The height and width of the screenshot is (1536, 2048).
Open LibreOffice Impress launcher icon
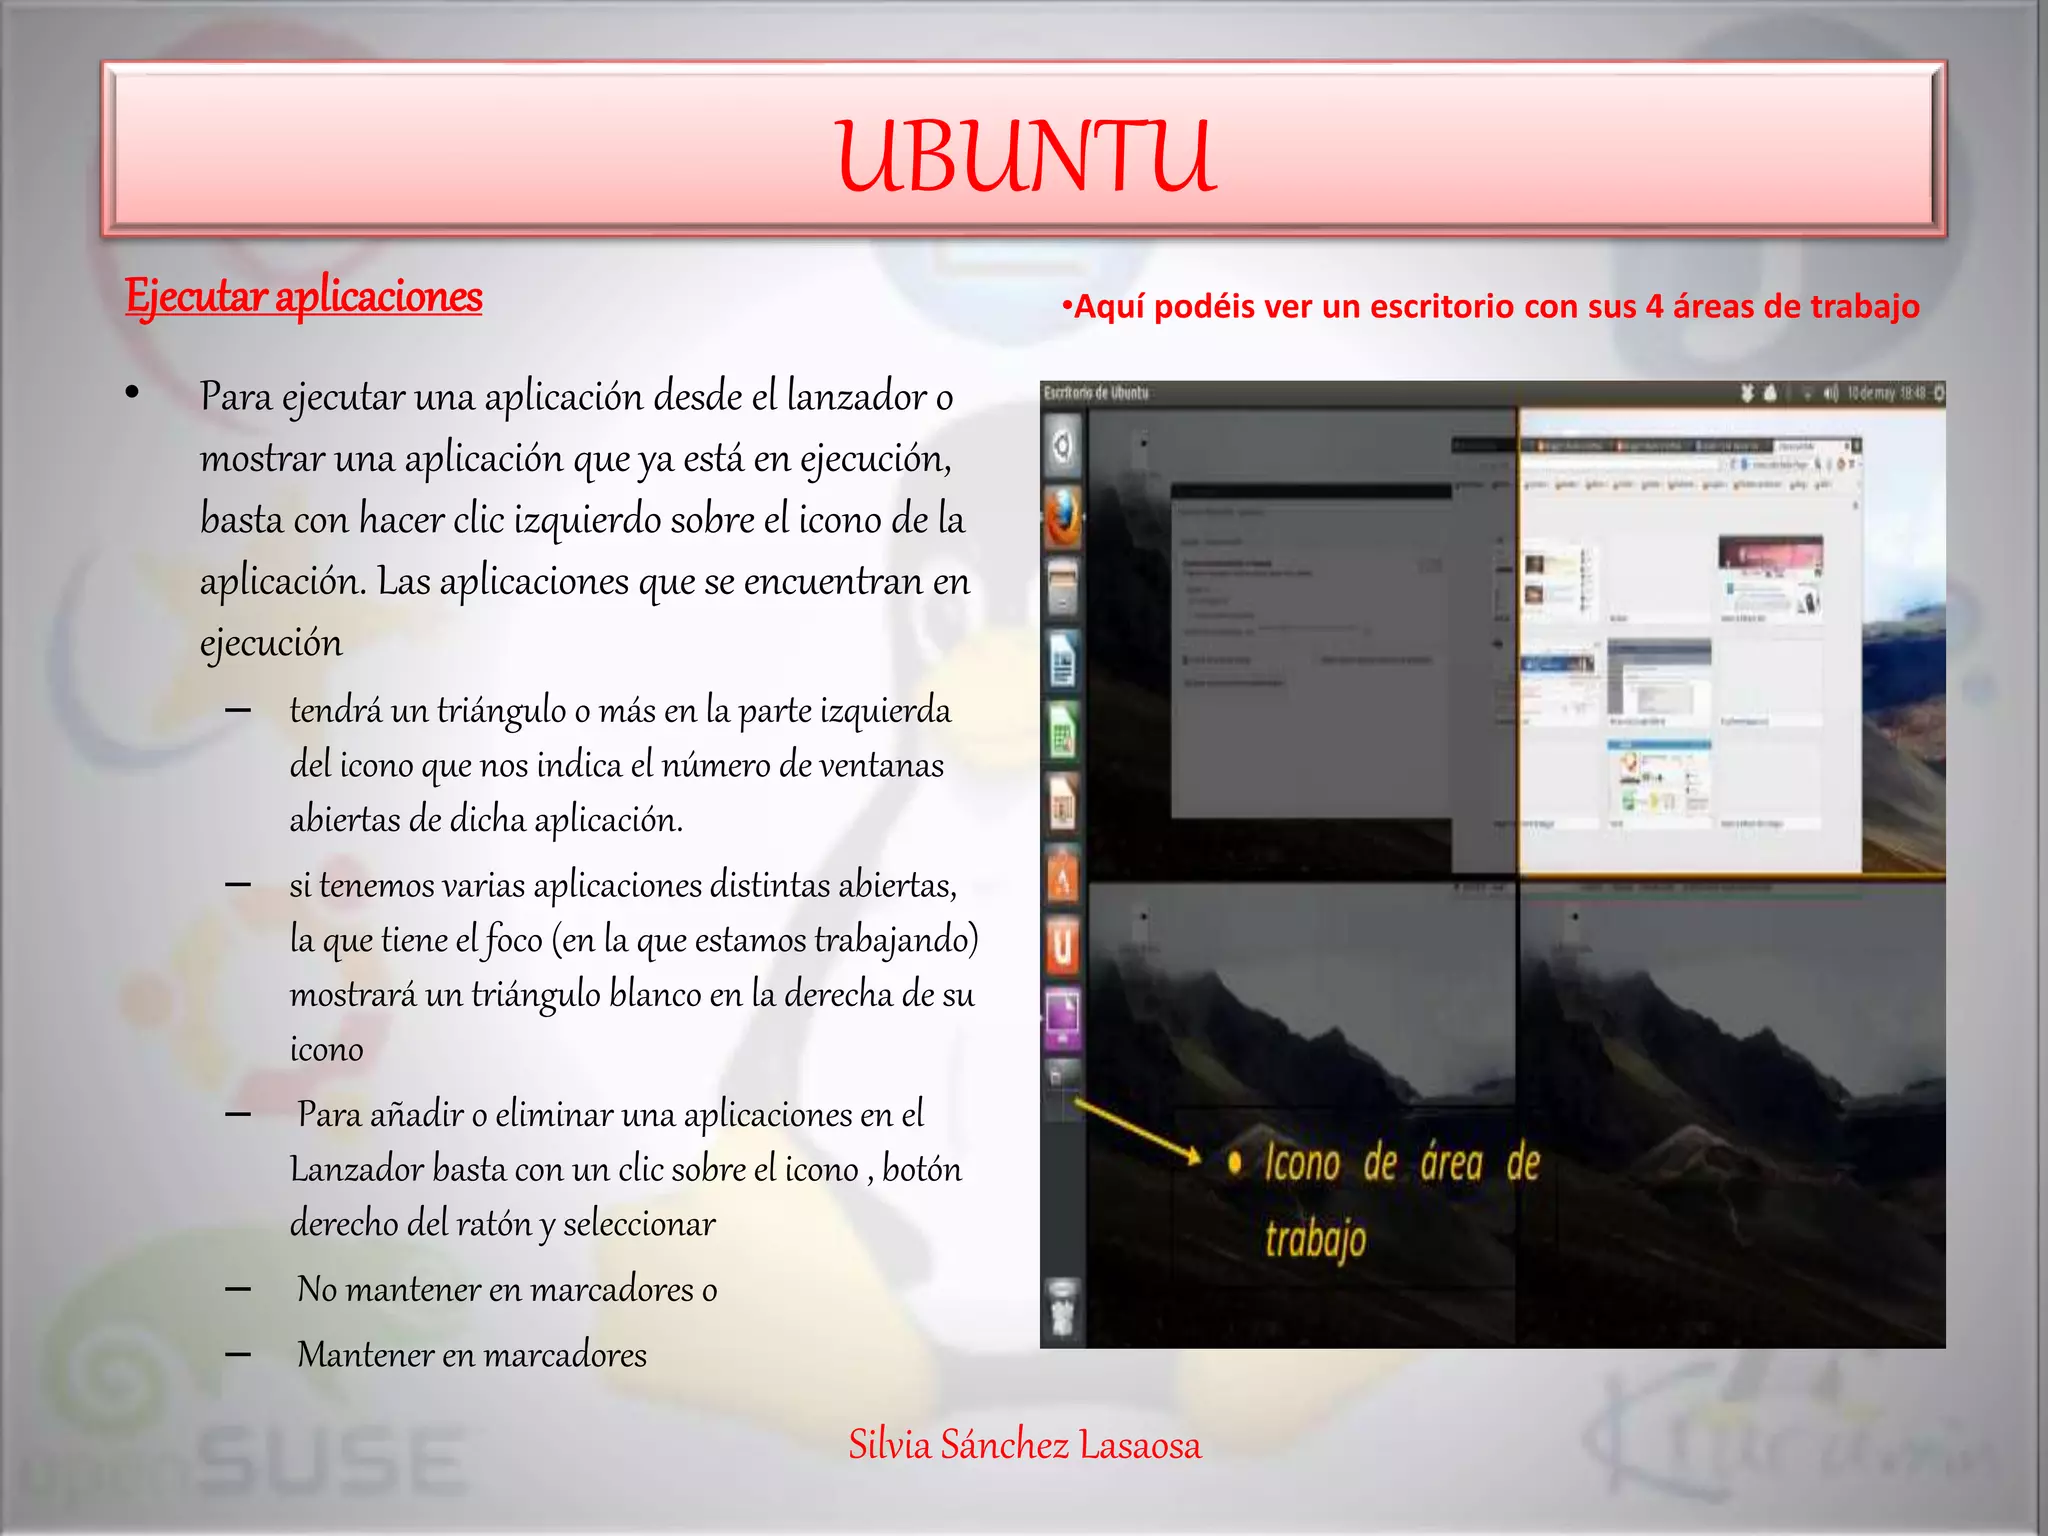(1063, 803)
